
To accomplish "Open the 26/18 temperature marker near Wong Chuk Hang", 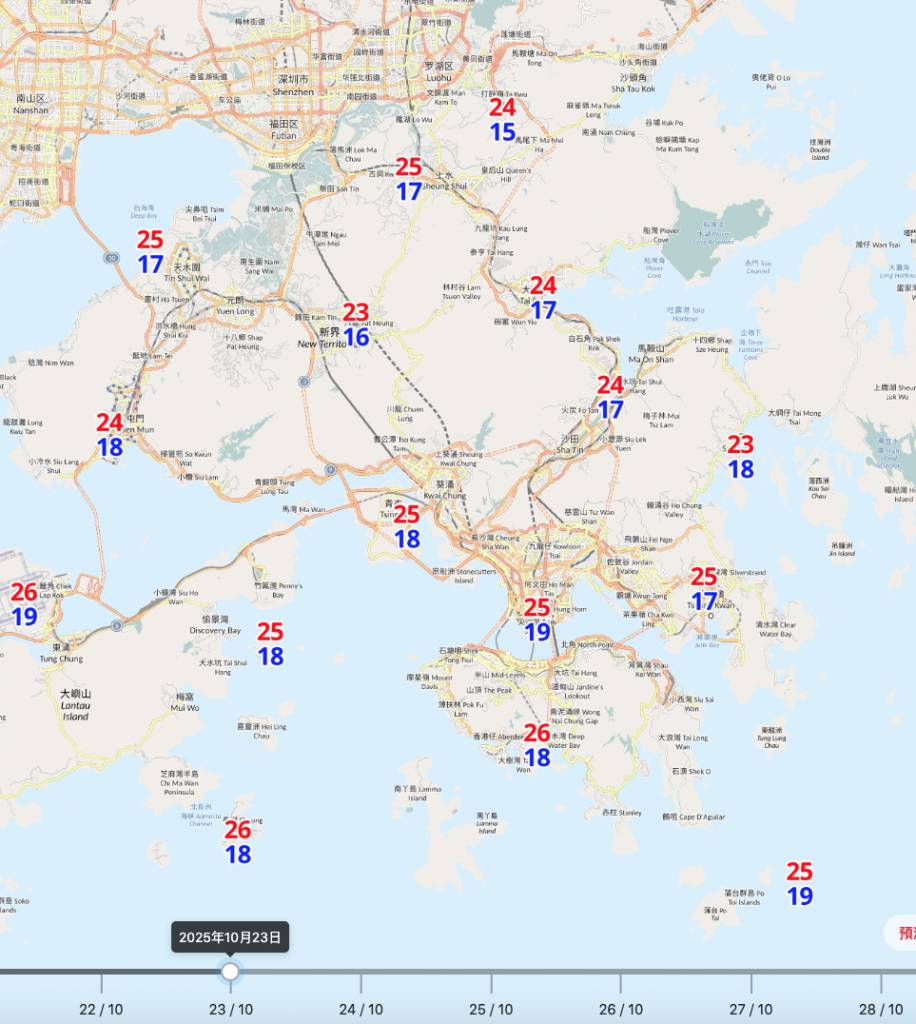I will (537, 746).
